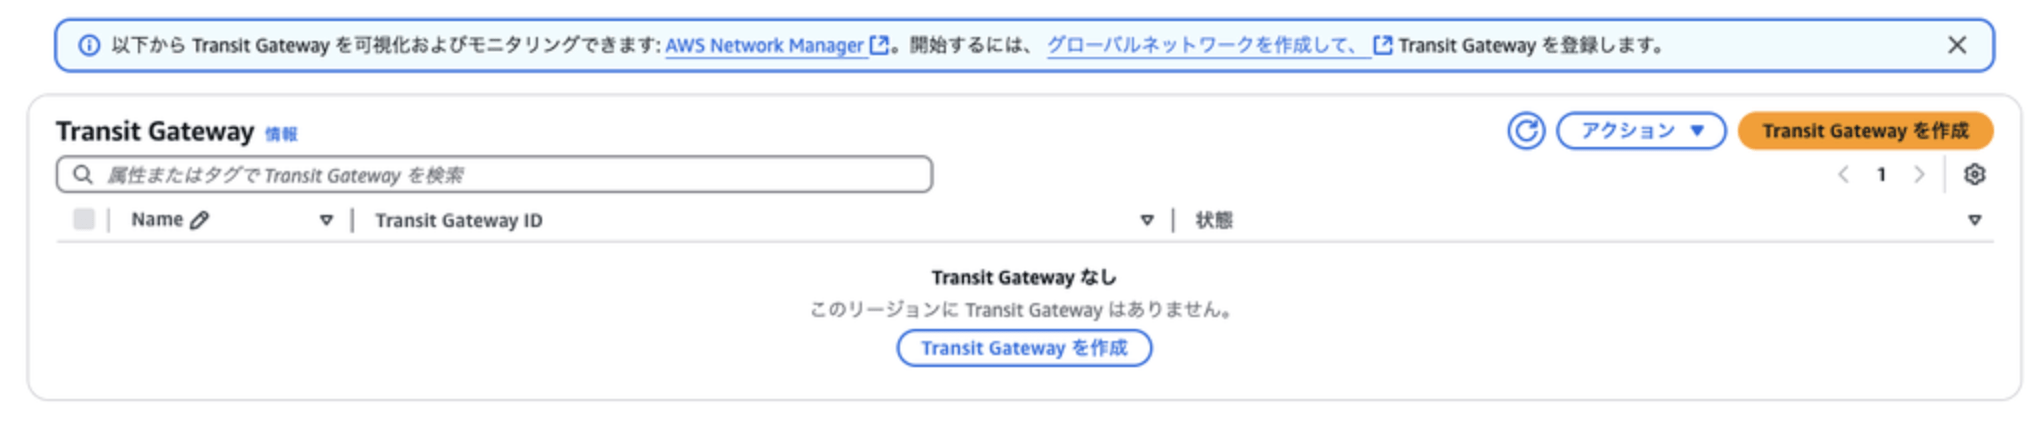Open the 情報 link beside Transit Gateway
This screenshot has height=426, width=2036.
[x=281, y=134]
